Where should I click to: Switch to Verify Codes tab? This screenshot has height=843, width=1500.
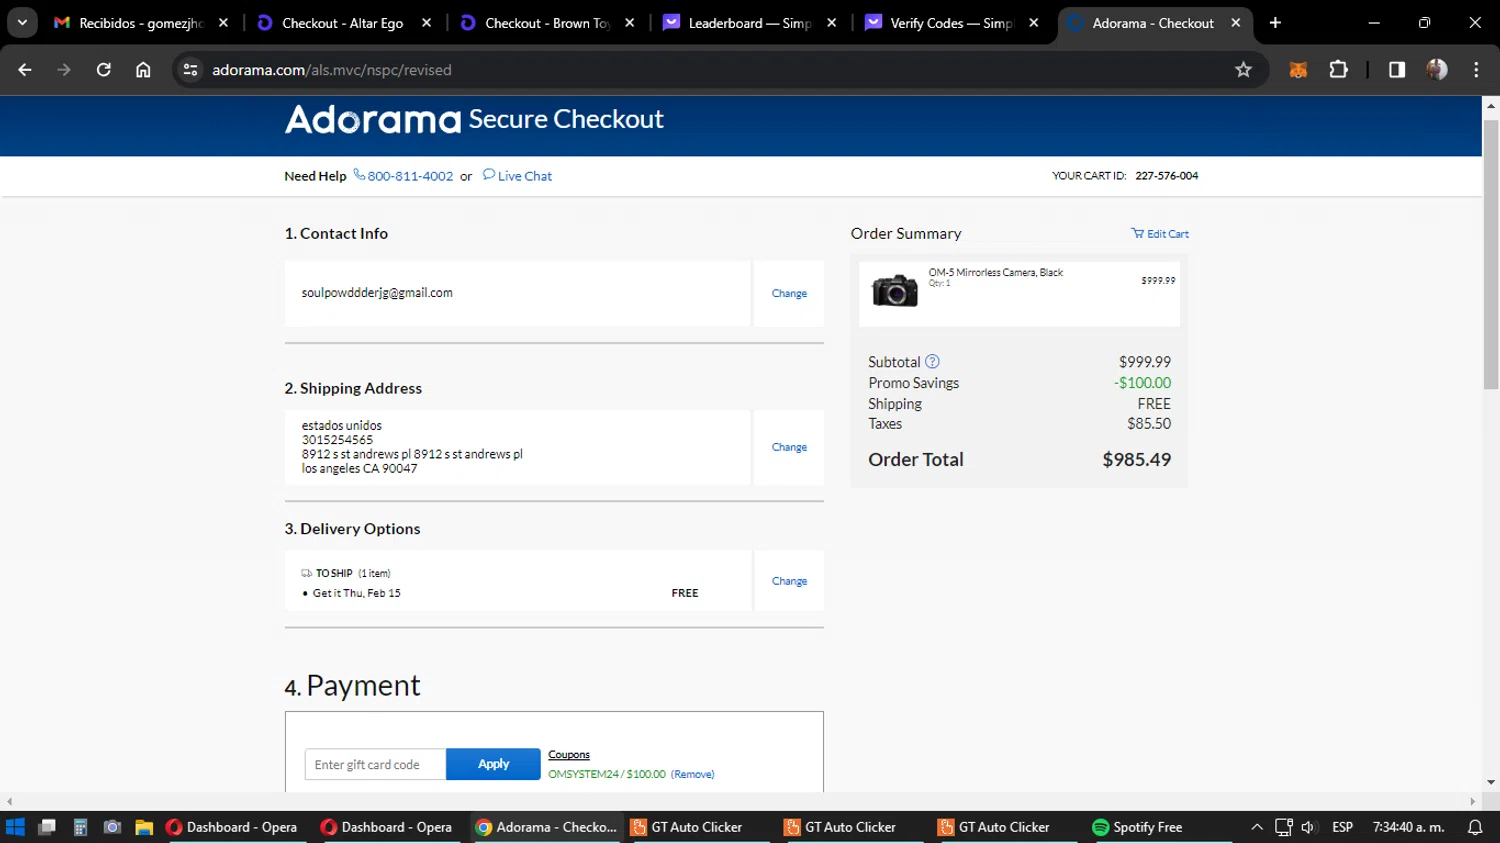(950, 22)
